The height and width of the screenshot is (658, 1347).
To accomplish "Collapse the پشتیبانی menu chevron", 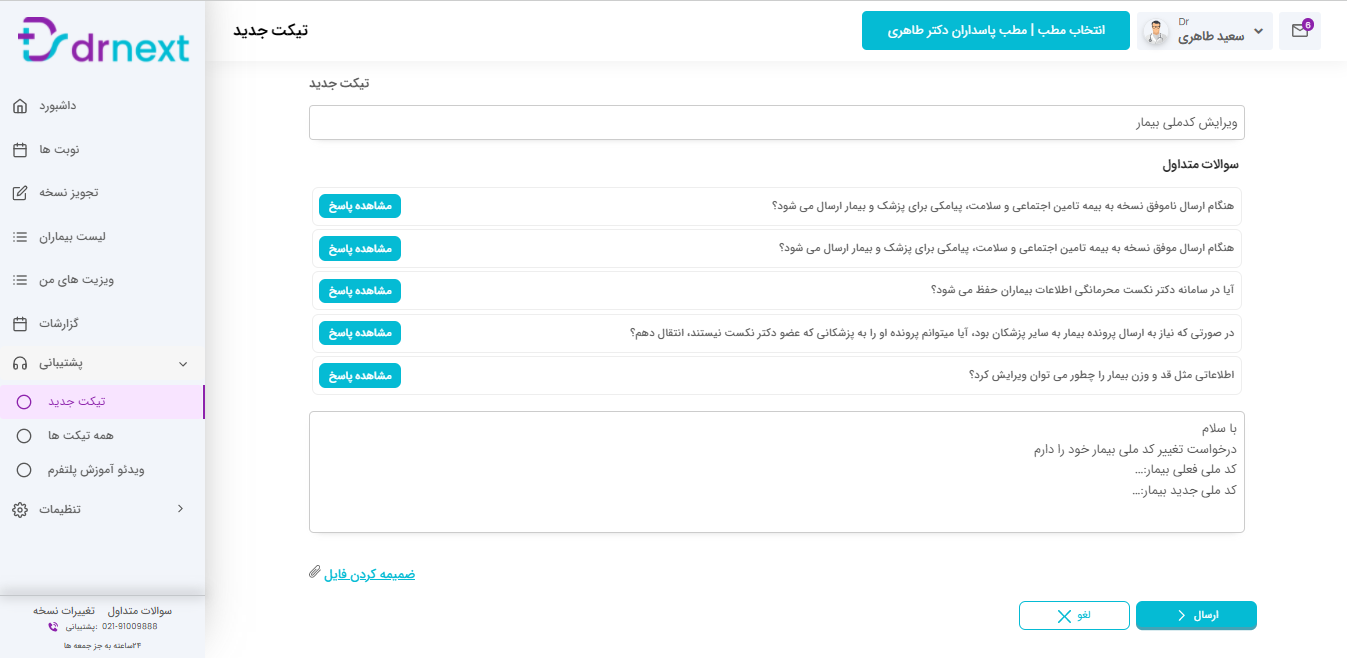I will 181,365.
